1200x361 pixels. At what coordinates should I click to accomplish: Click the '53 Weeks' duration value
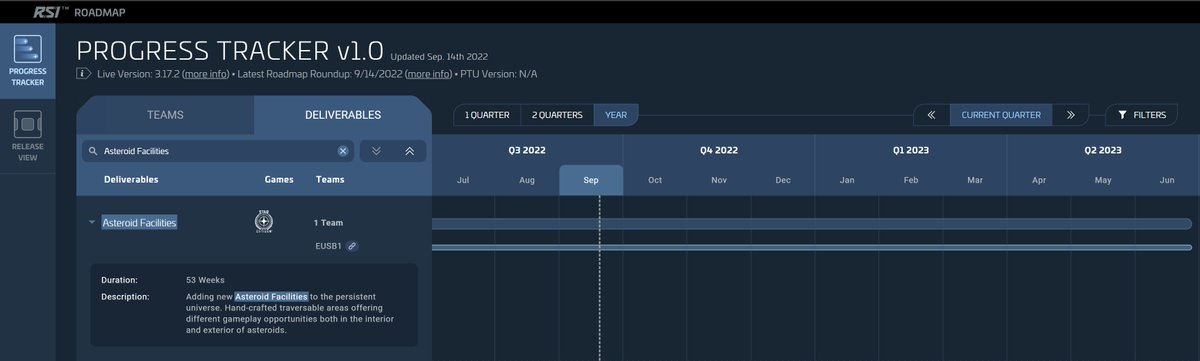click(204, 280)
